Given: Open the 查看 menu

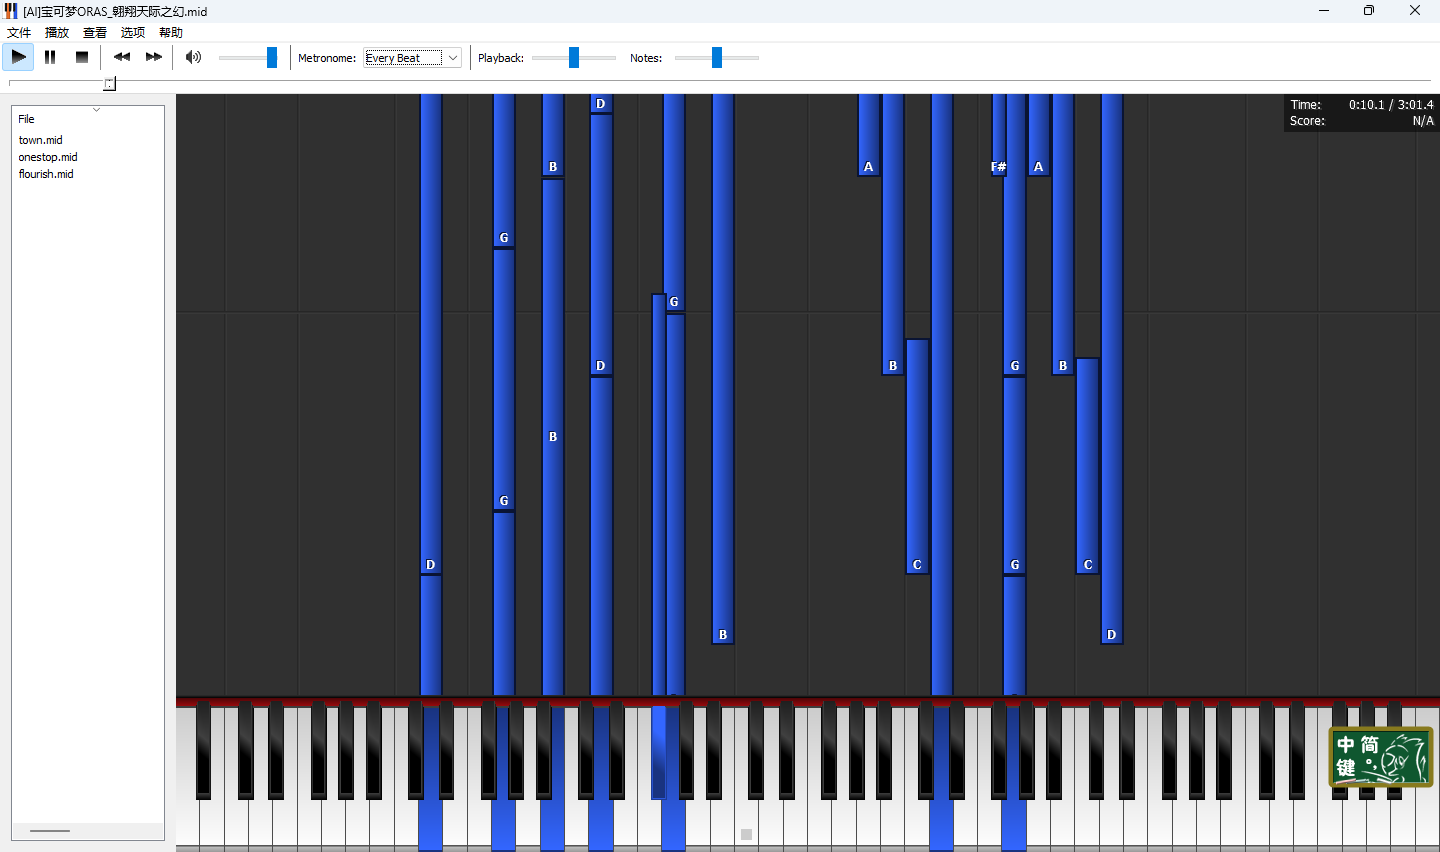Looking at the screenshot, I should [95, 32].
